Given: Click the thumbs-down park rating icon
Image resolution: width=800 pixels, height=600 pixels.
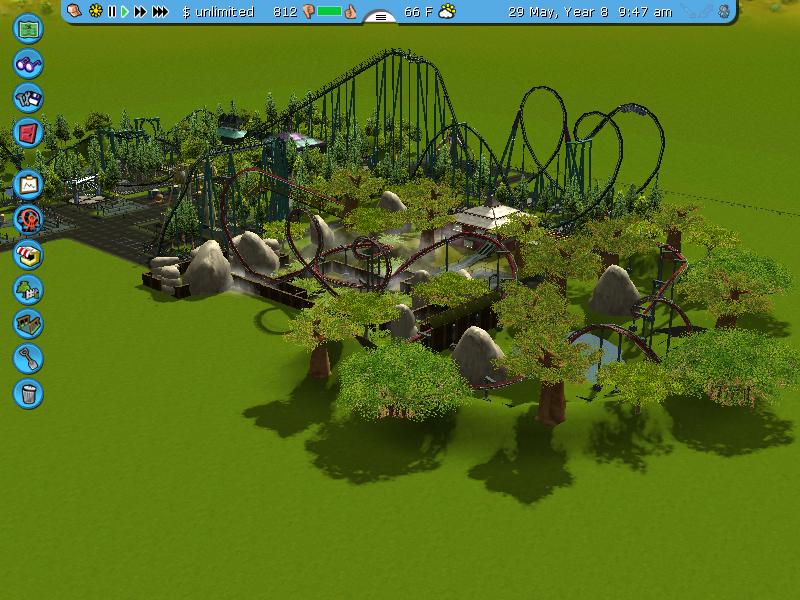Looking at the screenshot, I should (x=308, y=11).
